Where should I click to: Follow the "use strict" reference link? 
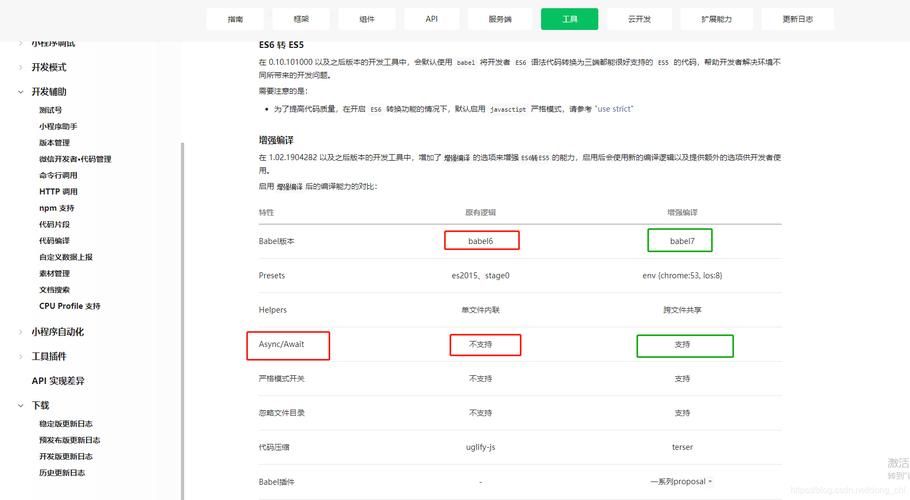(x=614, y=108)
